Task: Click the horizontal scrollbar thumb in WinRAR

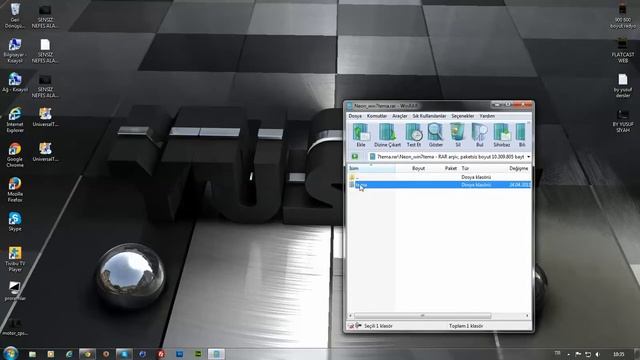Action: tap(422, 316)
